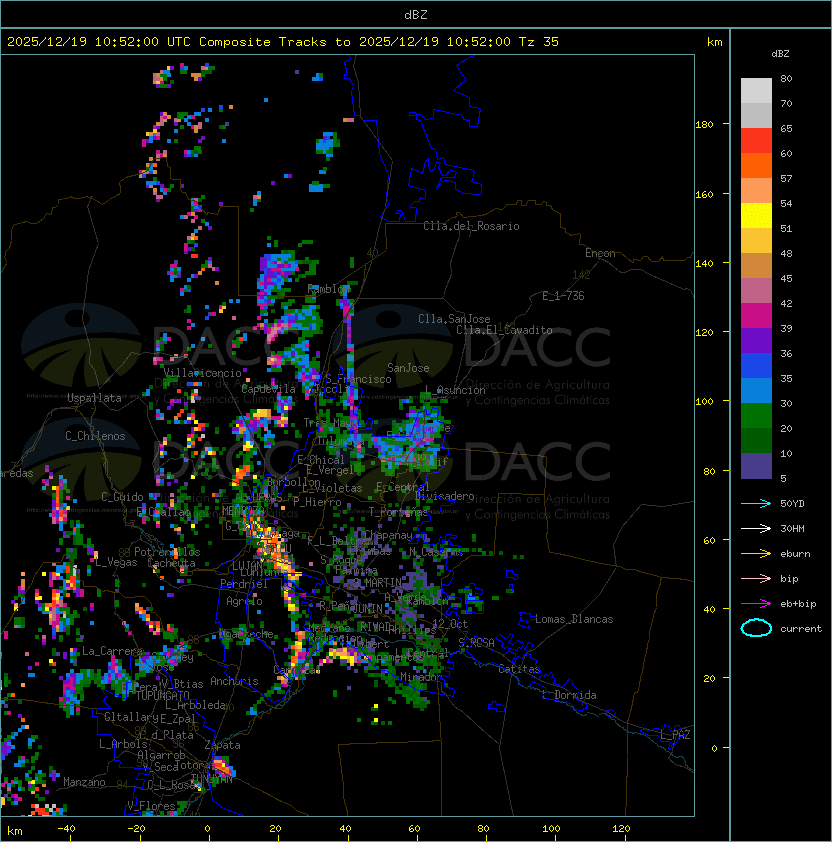This screenshot has width=832, height=842.
Task: Click the Clla.El_Cavadito place label
Action: tap(504, 330)
